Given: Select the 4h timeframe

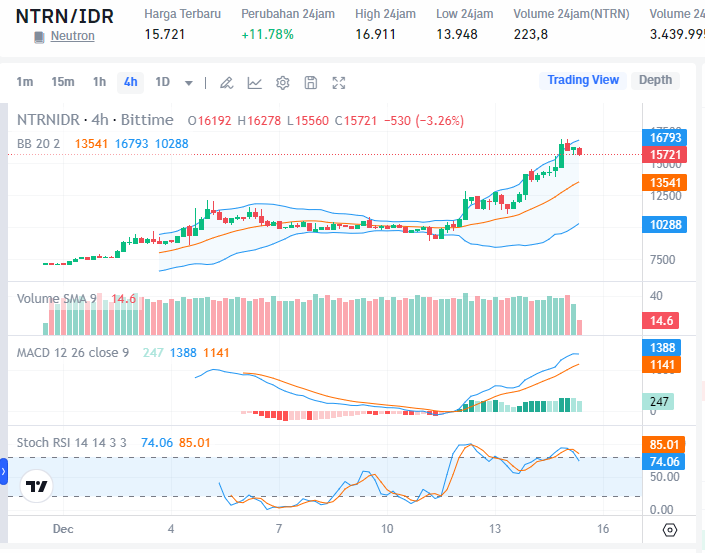Looking at the screenshot, I should [130, 83].
